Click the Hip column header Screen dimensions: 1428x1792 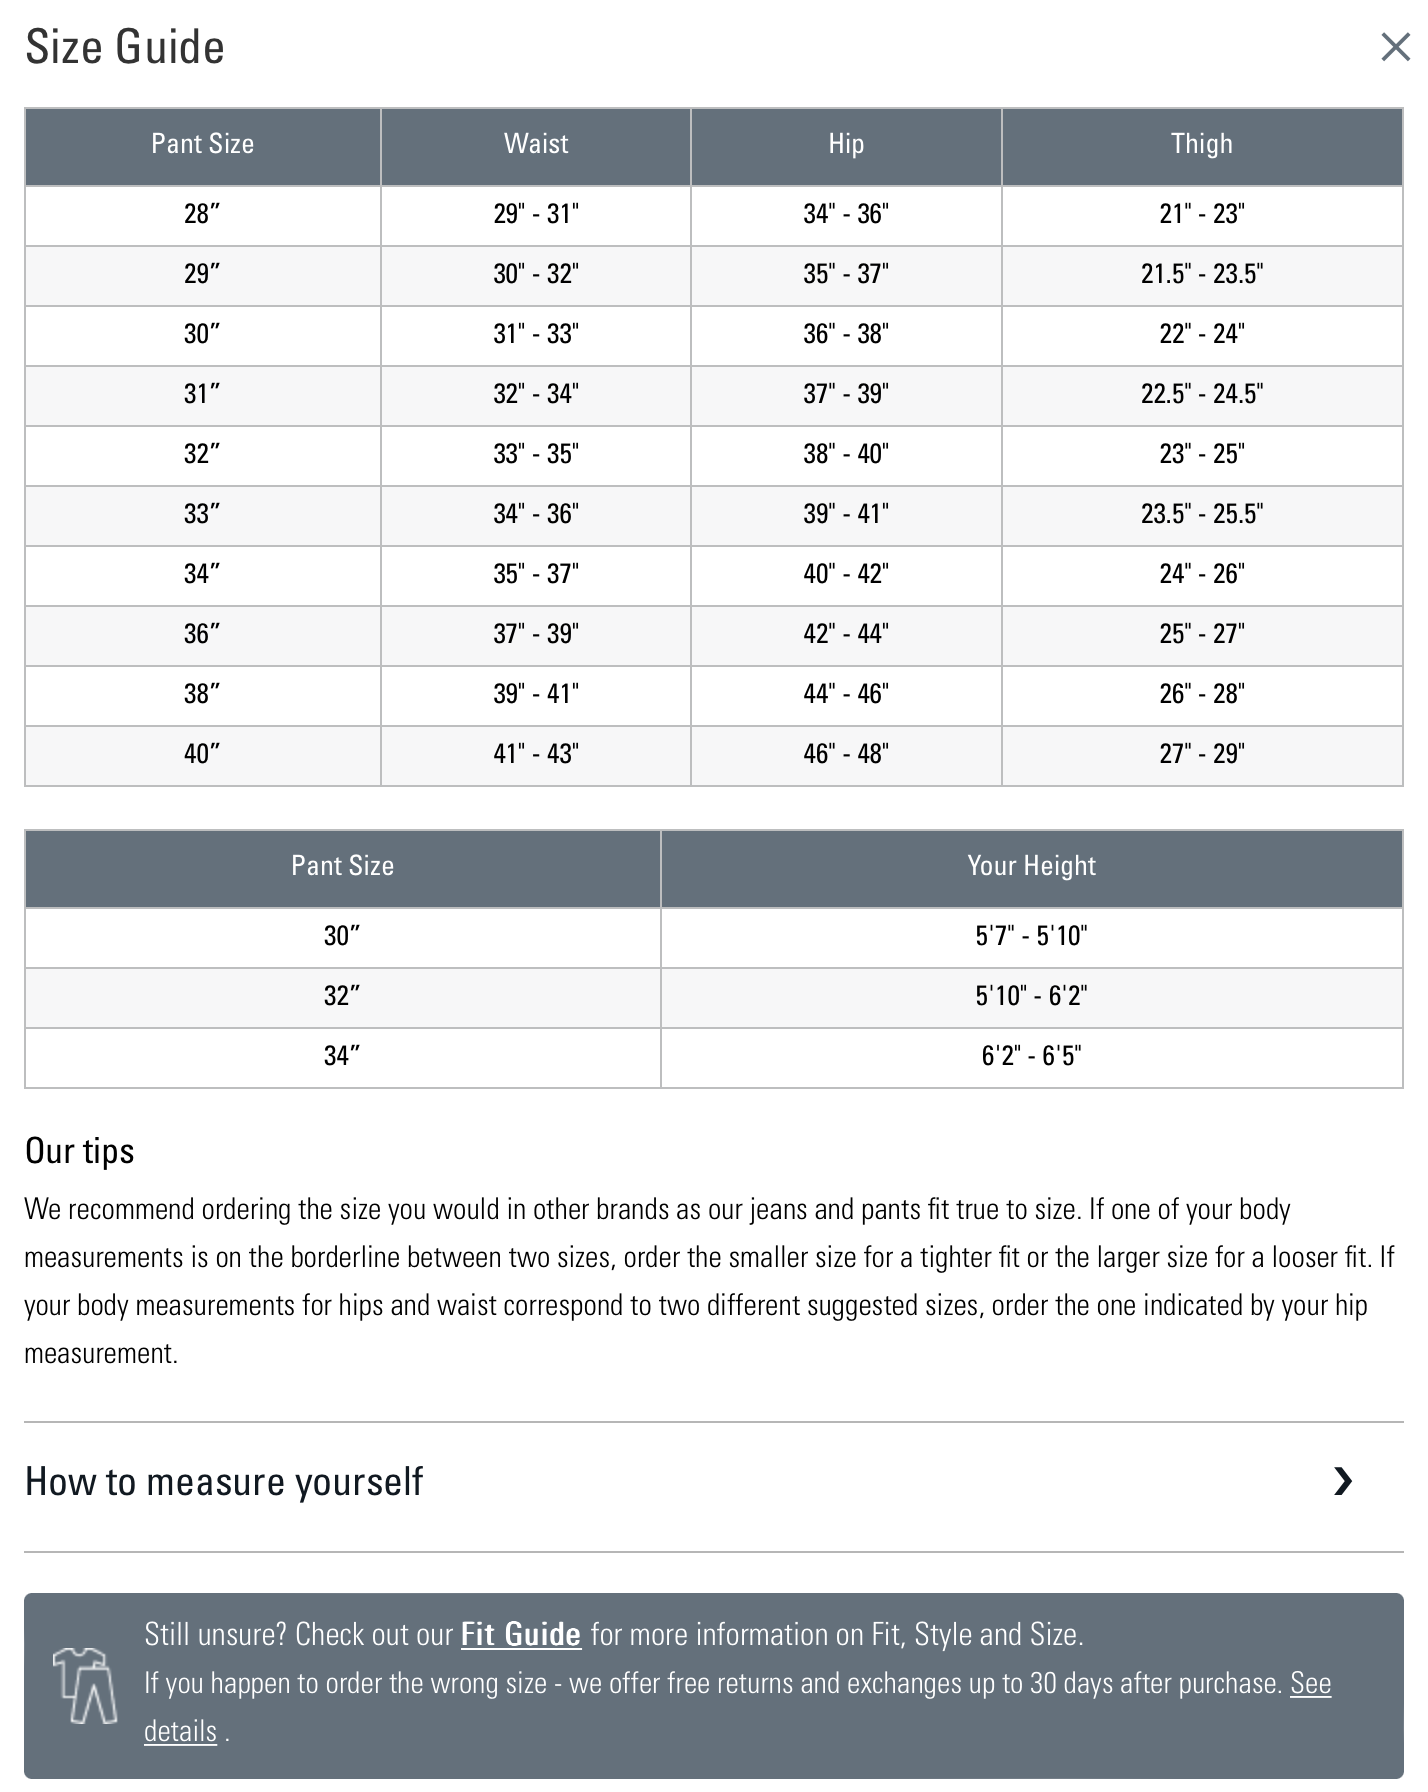click(x=846, y=144)
